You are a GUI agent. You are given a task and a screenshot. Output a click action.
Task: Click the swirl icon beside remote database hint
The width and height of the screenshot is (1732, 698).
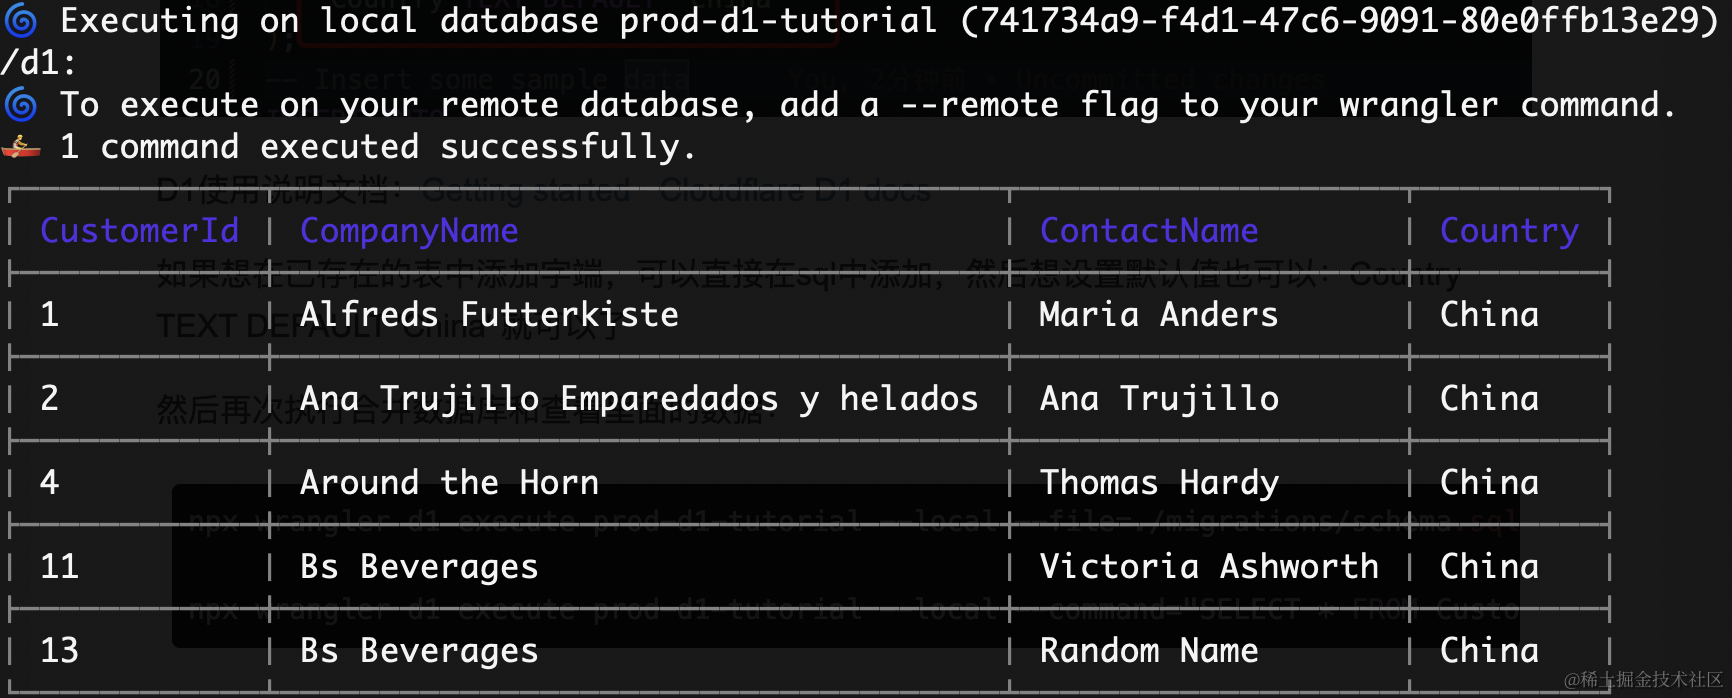click(21, 104)
